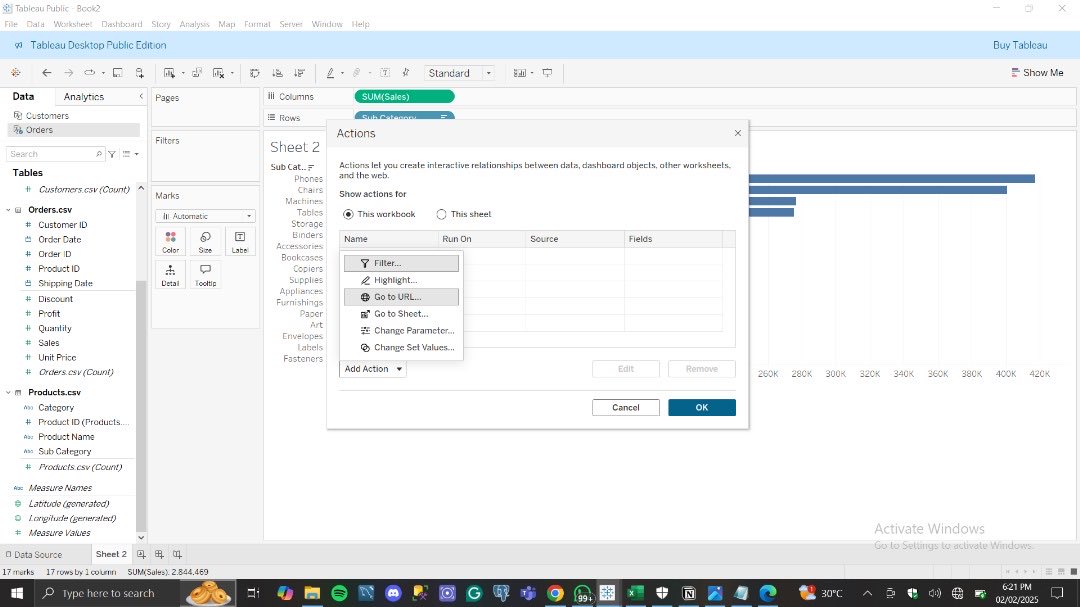Choose Go to Sheet... from the menu

coord(401,313)
